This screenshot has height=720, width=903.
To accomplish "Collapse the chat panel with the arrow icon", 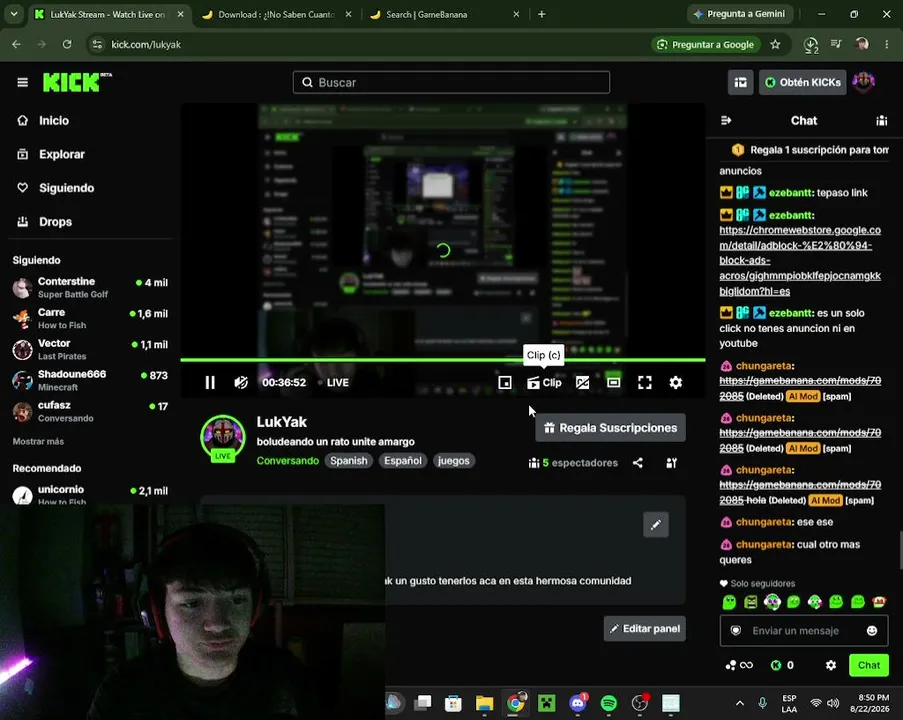I will tap(726, 120).
